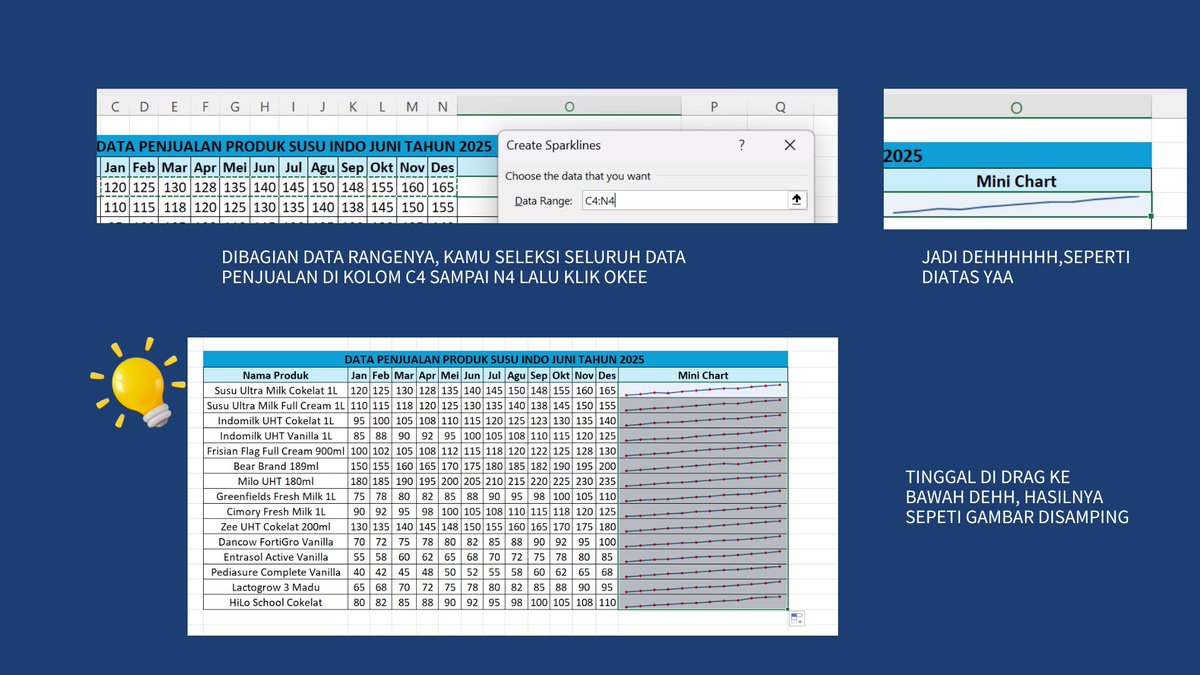The height and width of the screenshot is (675, 1200).
Task: Select the Greenfields Fresh Milk 1L cell
Action: (275, 496)
